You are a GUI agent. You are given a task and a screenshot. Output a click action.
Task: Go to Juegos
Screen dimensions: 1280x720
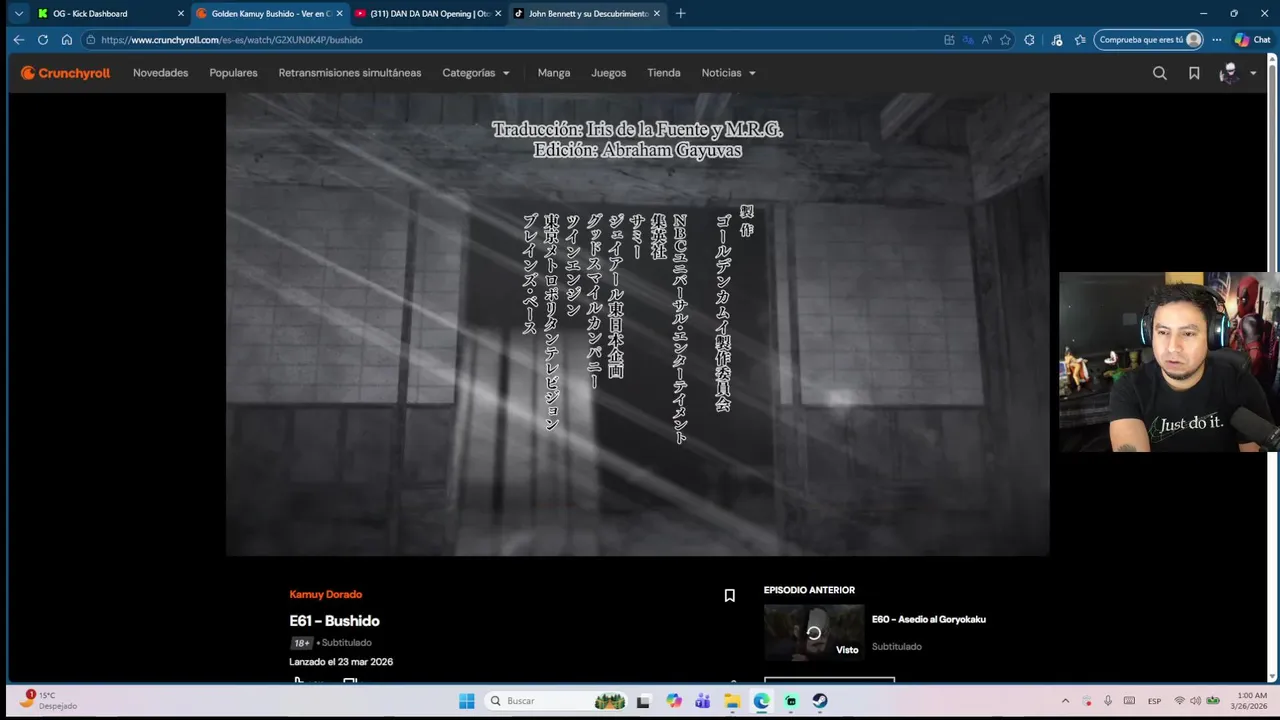[608, 73]
